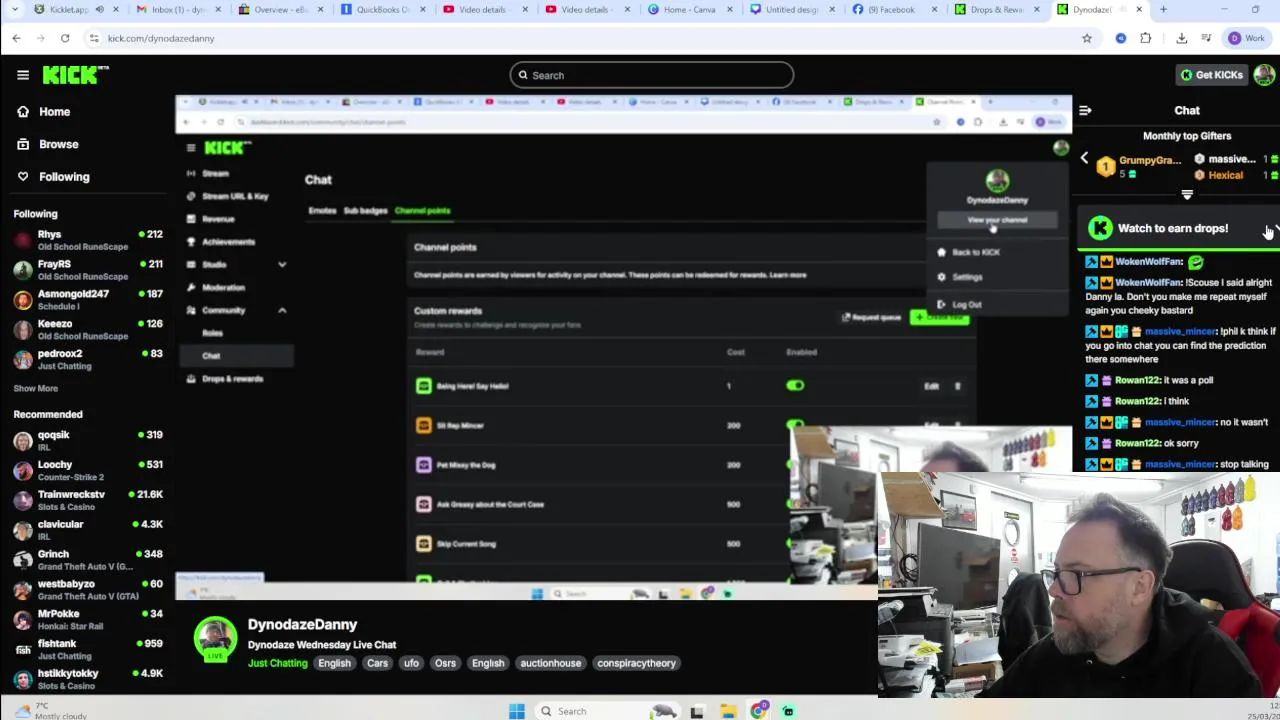The image size is (1280, 720).
Task: Click the Following heart icon
Action: [23, 177]
